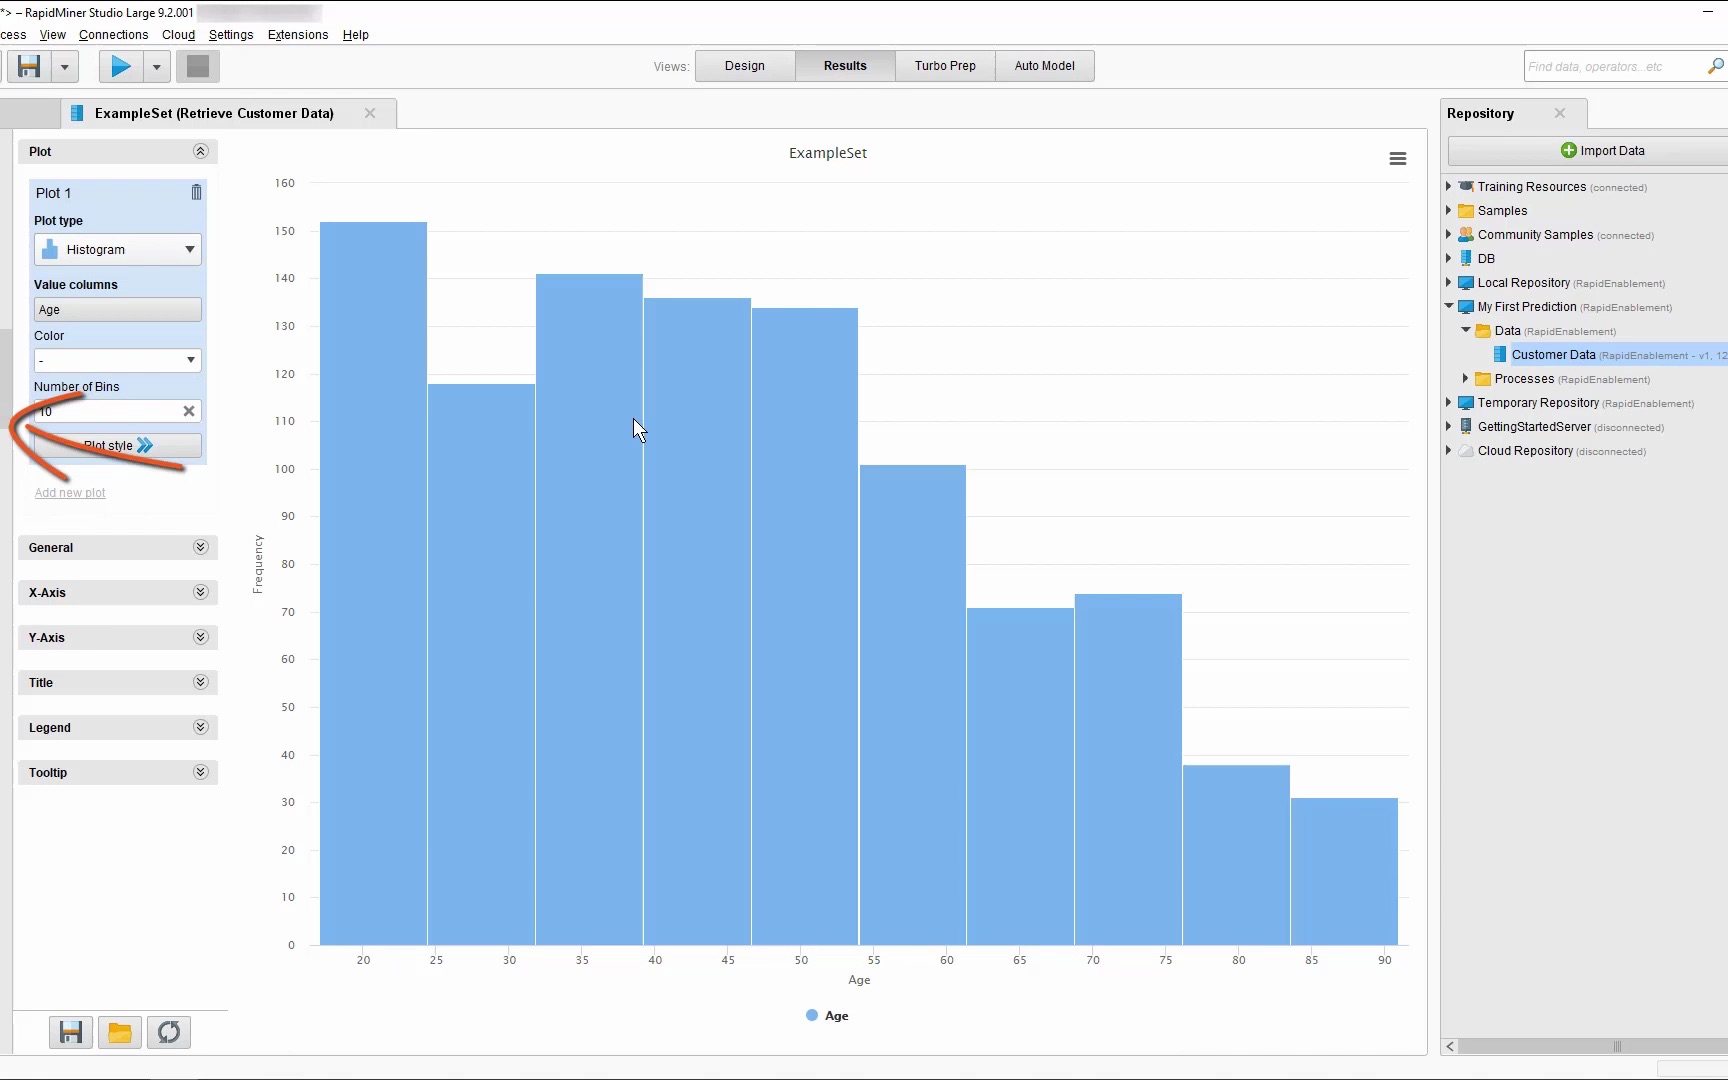The height and width of the screenshot is (1080, 1728).
Task: Click the Plot style button
Action: click(118, 446)
